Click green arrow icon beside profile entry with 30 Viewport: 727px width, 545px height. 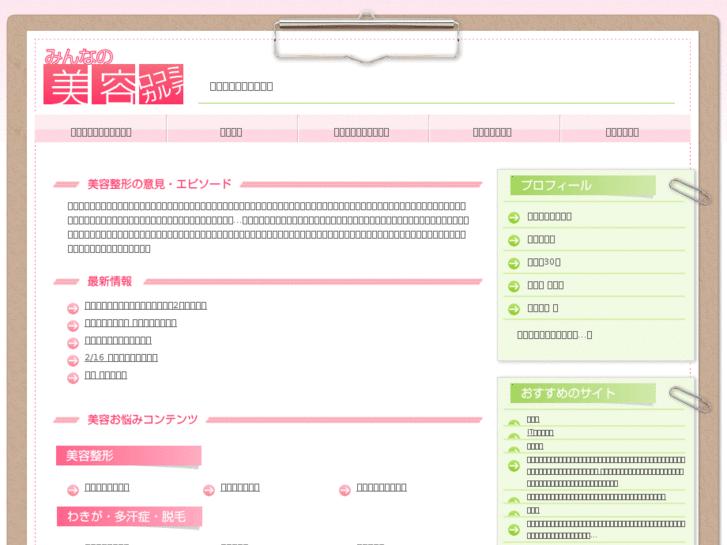(514, 263)
